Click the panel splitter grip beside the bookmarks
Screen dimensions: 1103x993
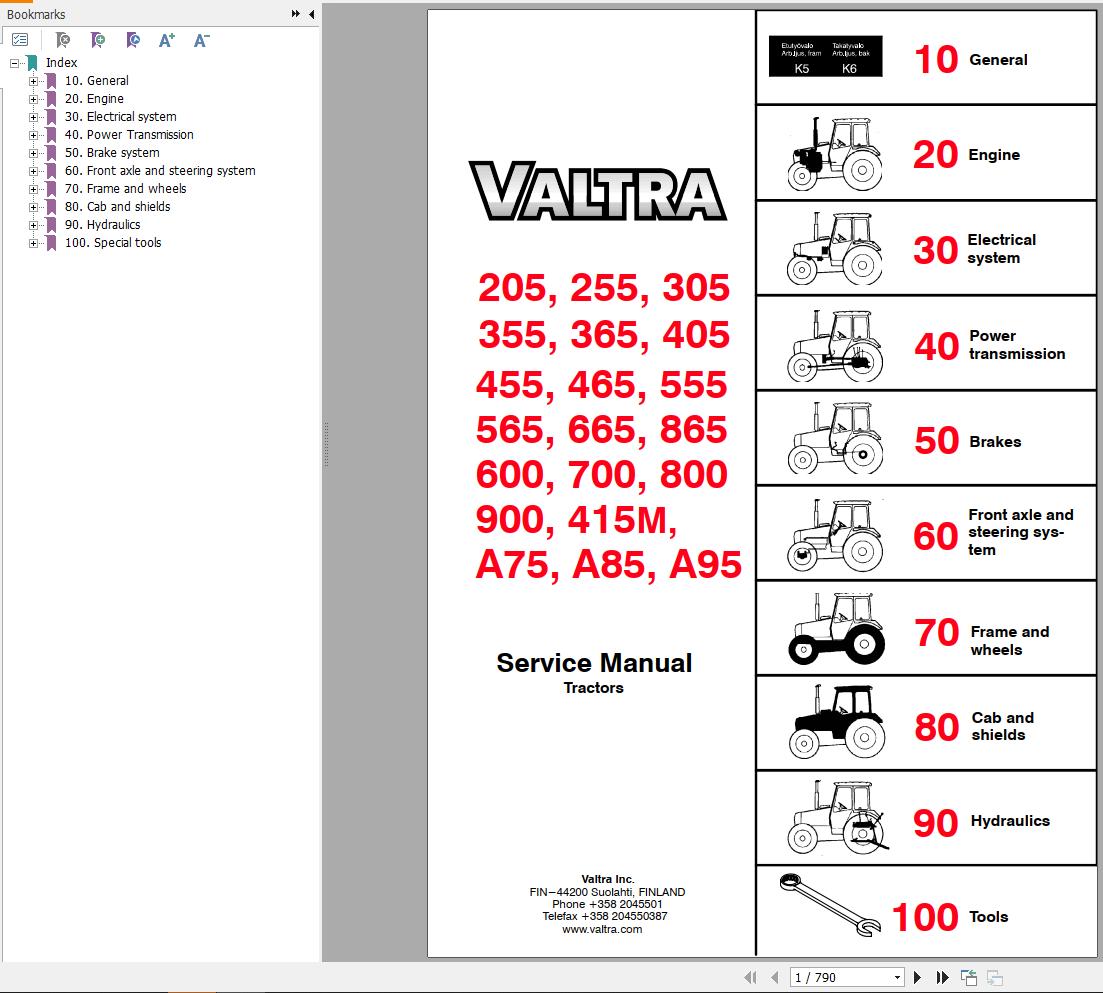tap(326, 444)
